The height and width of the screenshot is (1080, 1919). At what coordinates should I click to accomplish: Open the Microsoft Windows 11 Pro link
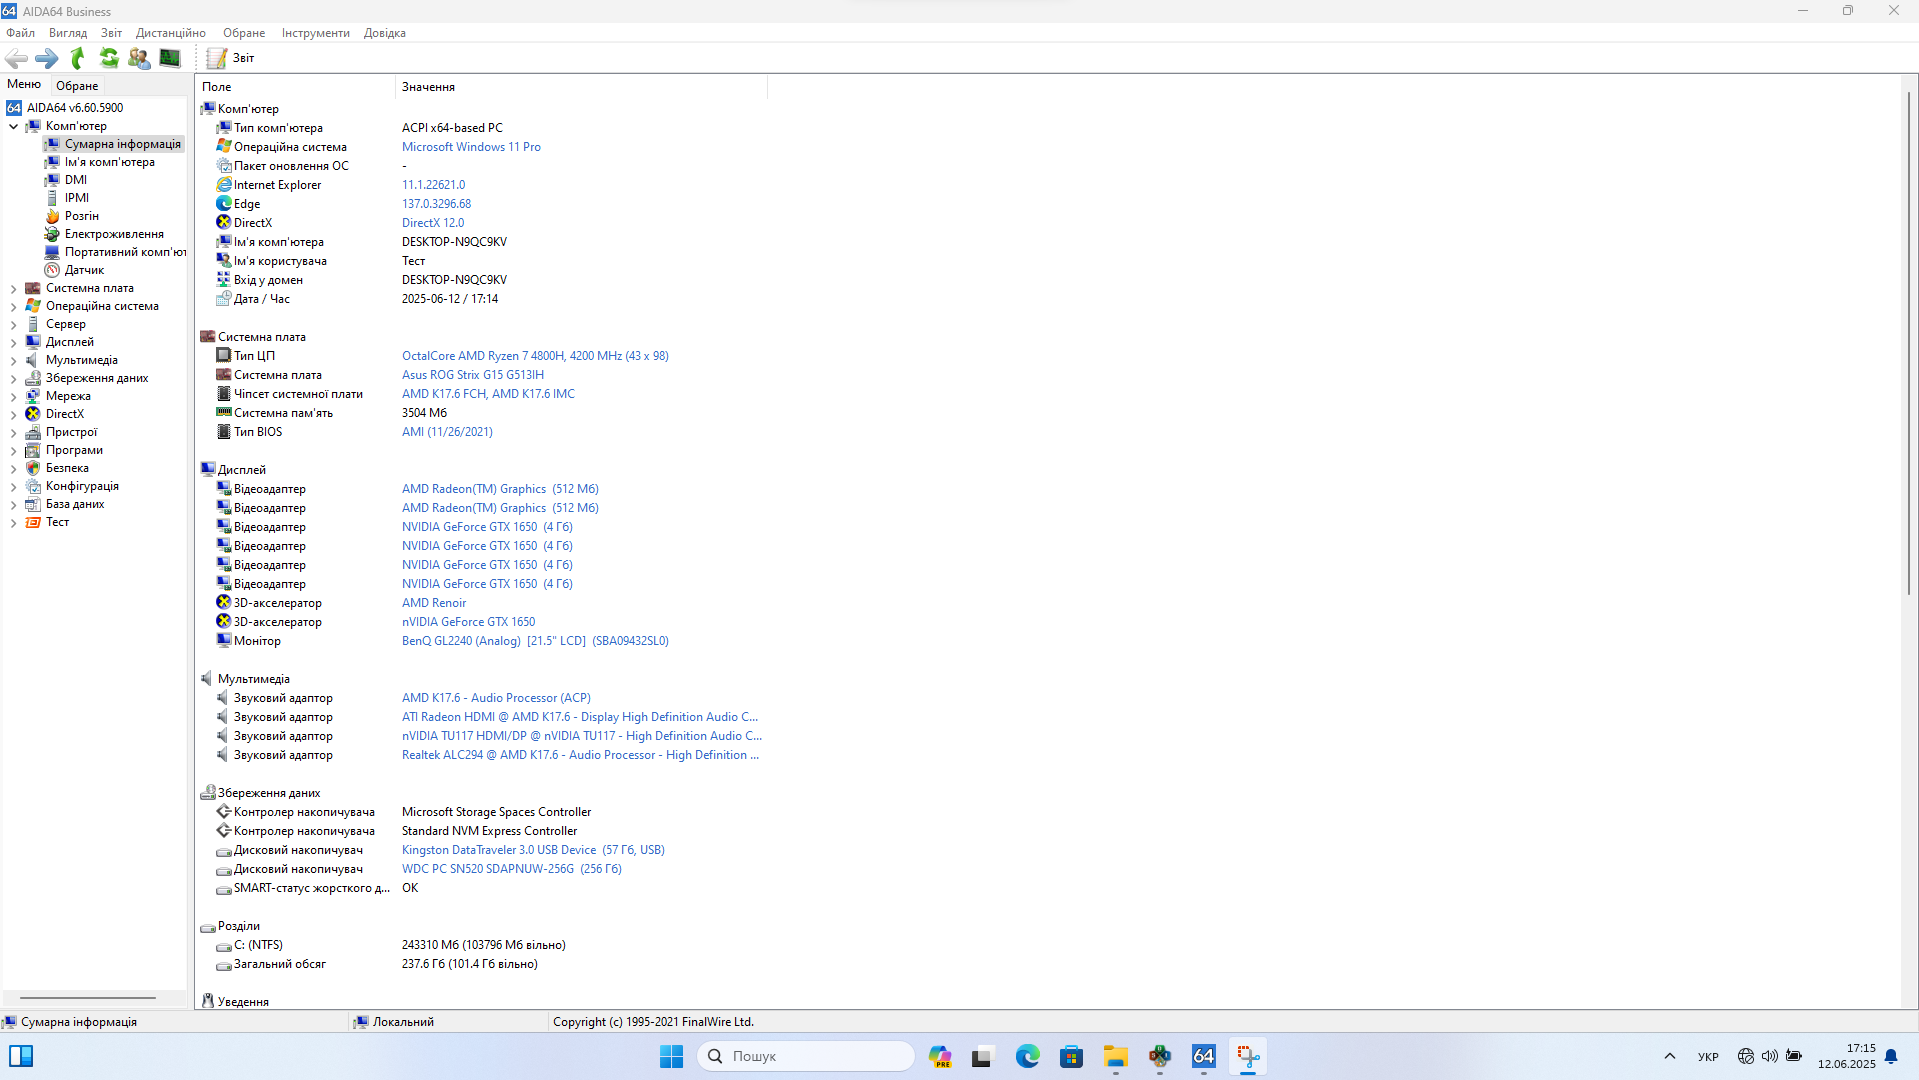click(471, 147)
